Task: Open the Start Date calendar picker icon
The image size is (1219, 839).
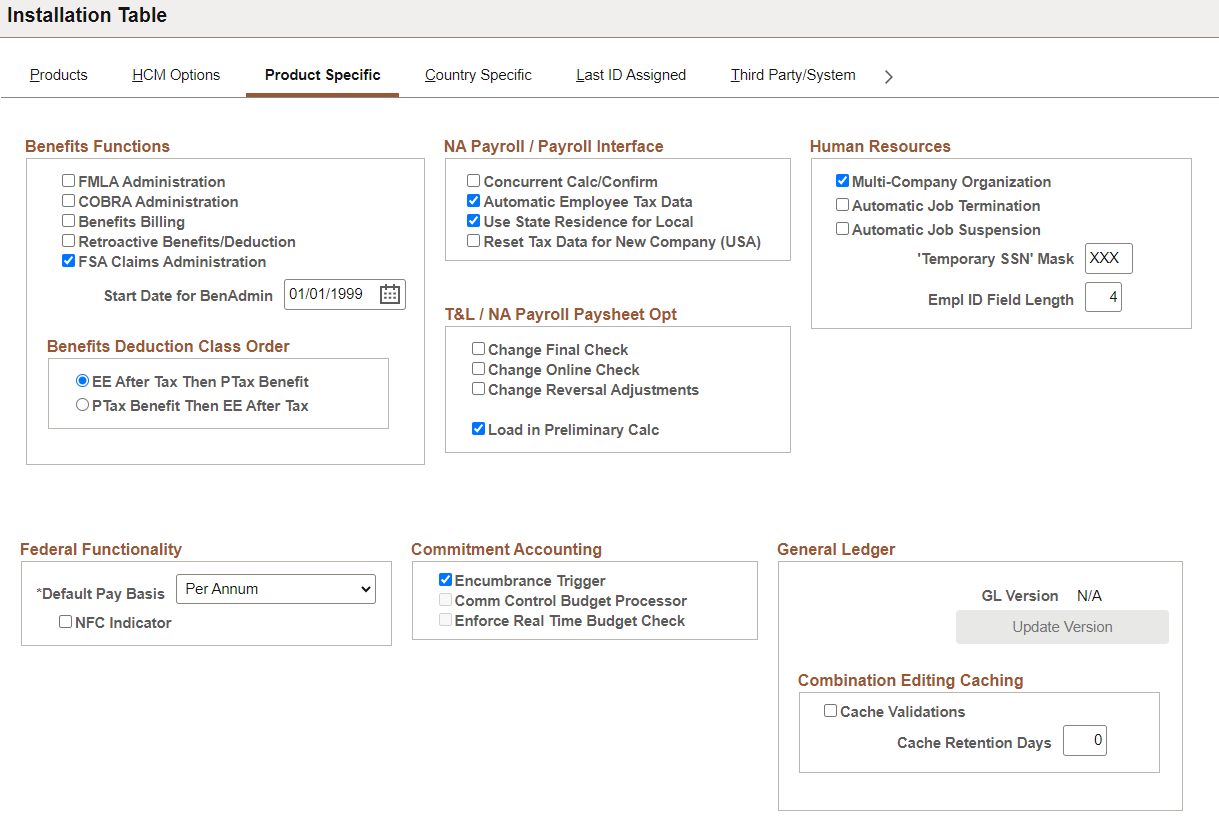Action: (x=390, y=294)
